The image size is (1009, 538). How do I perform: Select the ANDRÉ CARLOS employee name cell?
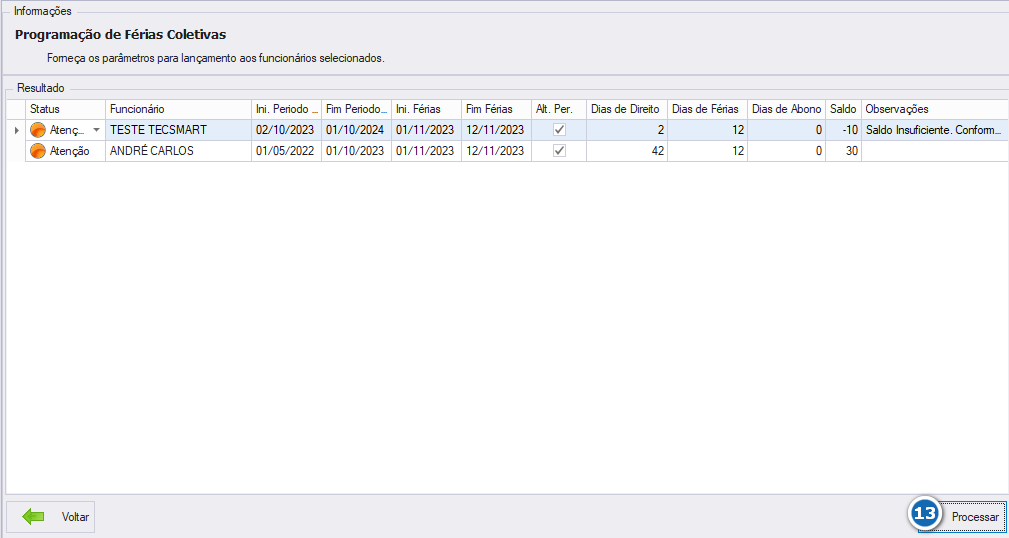coord(178,151)
